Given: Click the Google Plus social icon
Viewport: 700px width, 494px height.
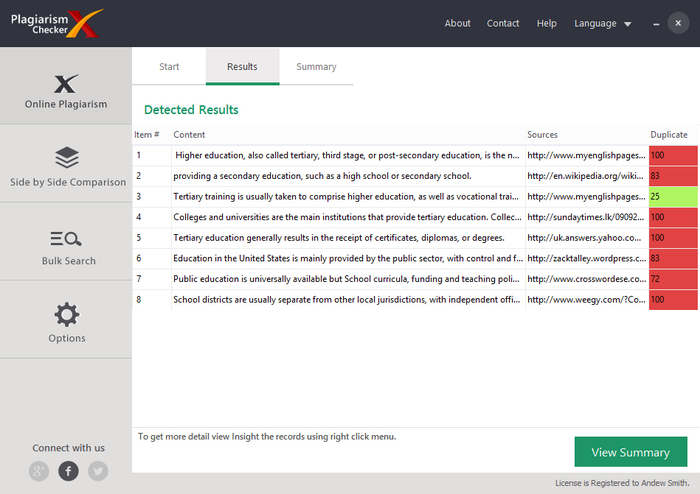Looking at the screenshot, I should click(39, 471).
